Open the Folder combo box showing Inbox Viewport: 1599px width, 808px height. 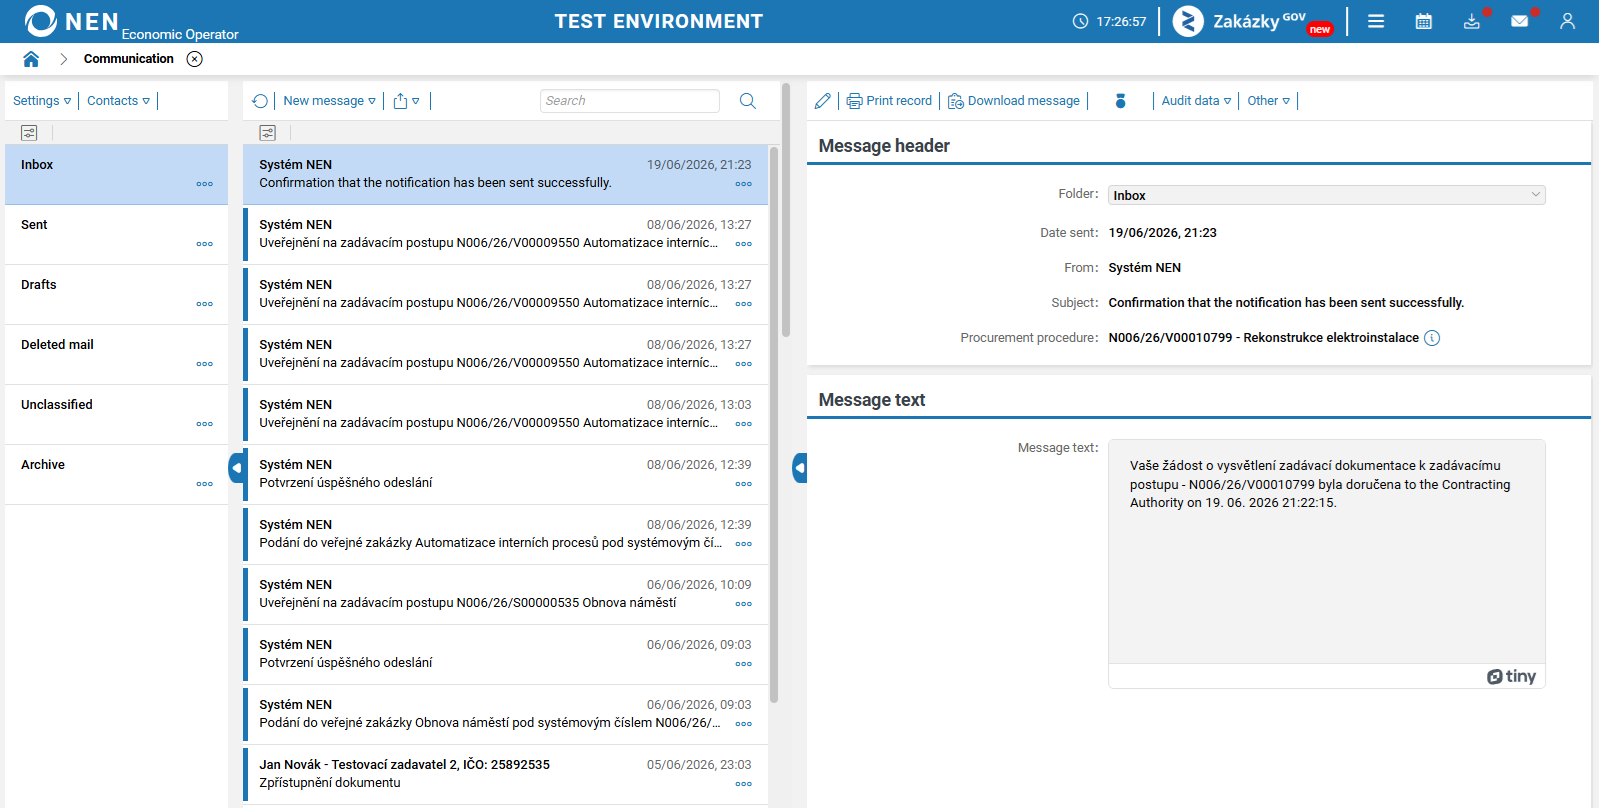[x=1326, y=195]
